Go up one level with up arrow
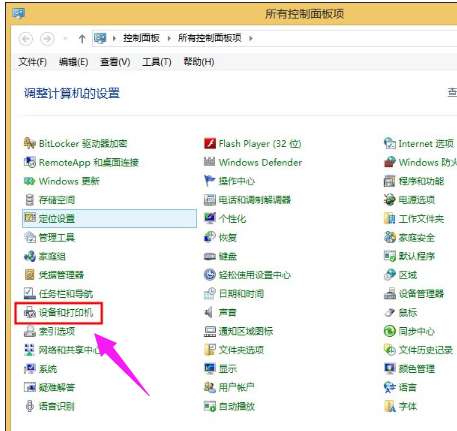This screenshot has height=431, width=457. pos(82,39)
